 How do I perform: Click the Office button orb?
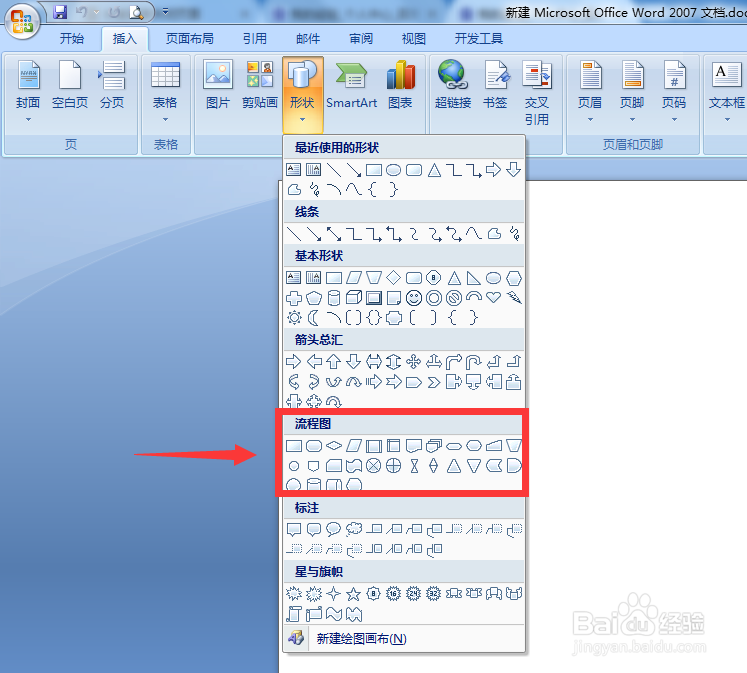click(22, 21)
